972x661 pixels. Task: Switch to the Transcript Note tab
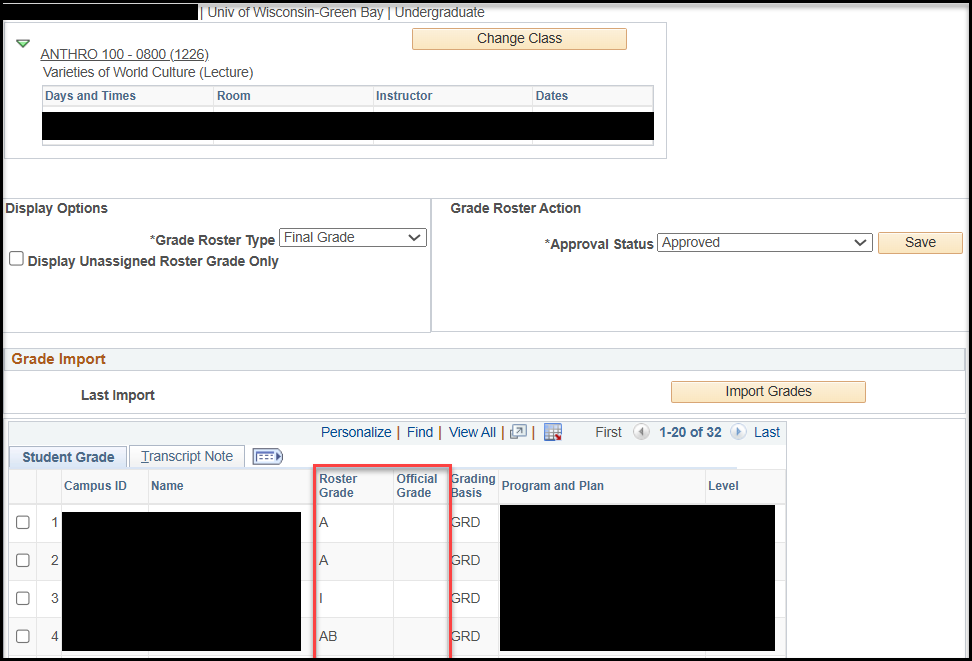[187, 456]
